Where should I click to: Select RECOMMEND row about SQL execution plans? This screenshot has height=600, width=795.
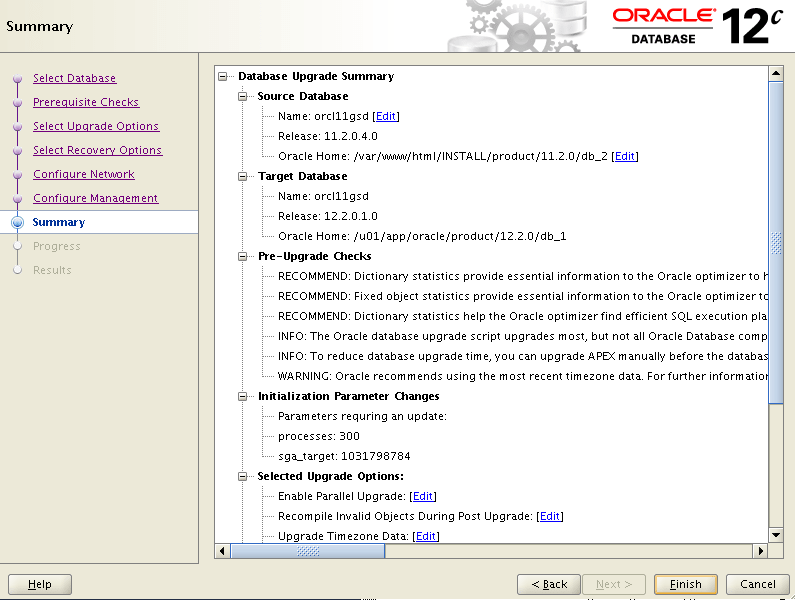pyautogui.click(x=522, y=316)
